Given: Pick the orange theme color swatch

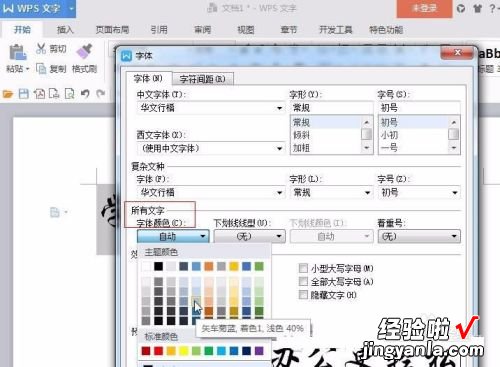Looking at the screenshot, I should 209,266.
